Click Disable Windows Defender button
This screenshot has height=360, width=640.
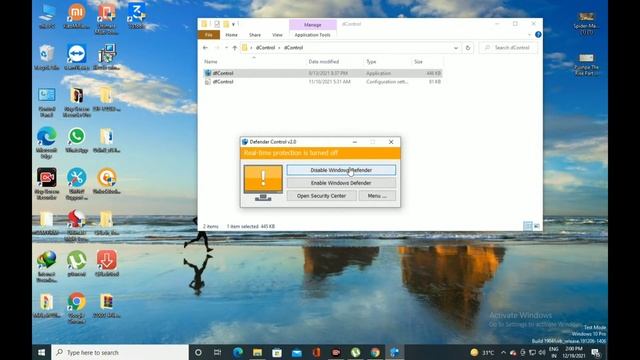341,170
